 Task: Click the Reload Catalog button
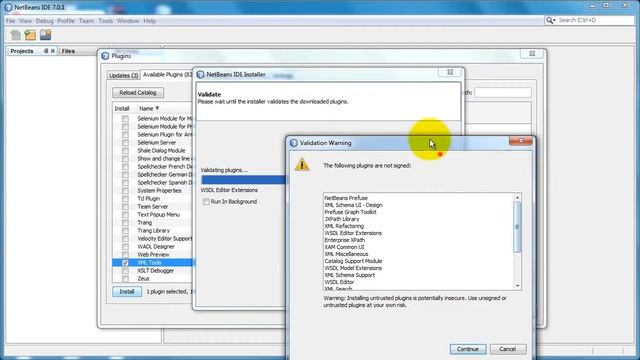(x=138, y=93)
